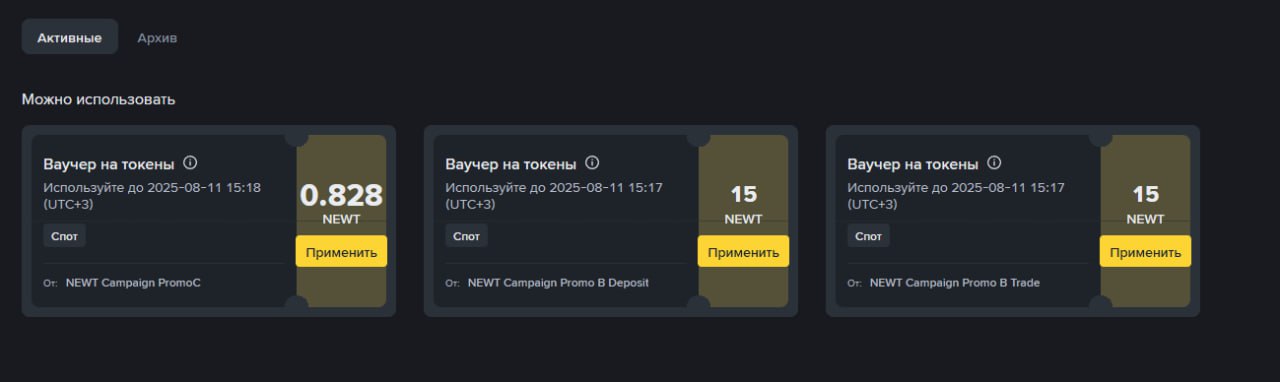Click Применить on Promo B Deposit voucher
The height and width of the screenshot is (382, 1280).
743,252
